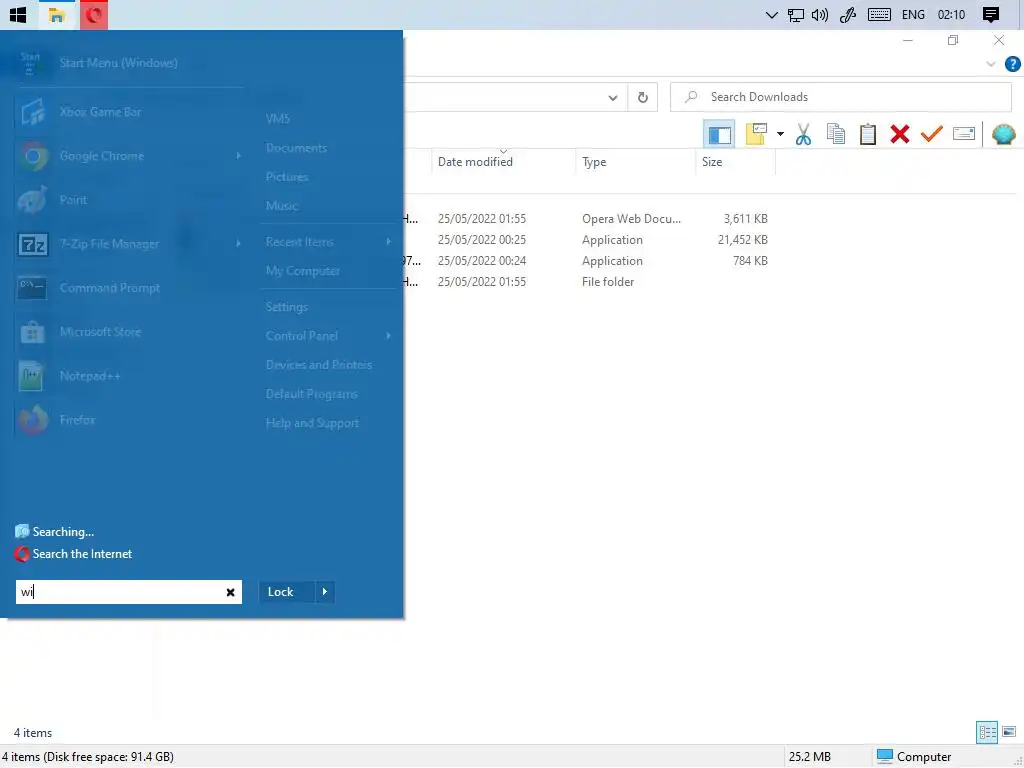The height and width of the screenshot is (768, 1024).
Task: Expand Control Panel submenu arrow
Action: tap(389, 336)
